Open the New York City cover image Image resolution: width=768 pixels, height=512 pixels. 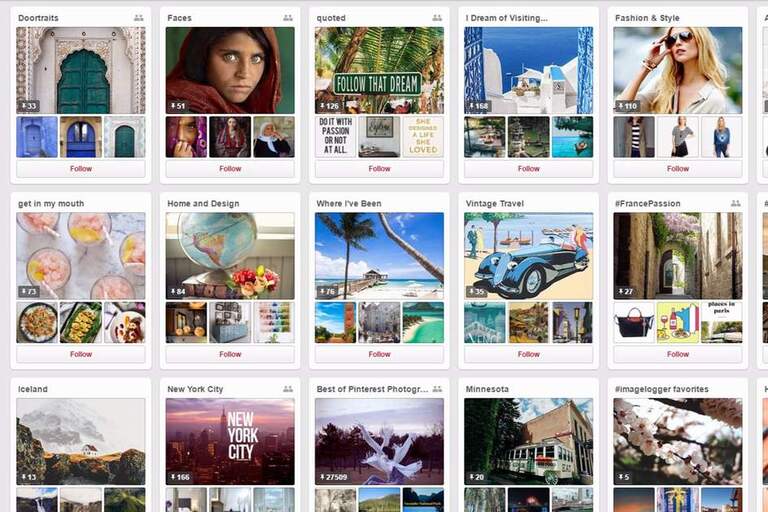(x=230, y=441)
